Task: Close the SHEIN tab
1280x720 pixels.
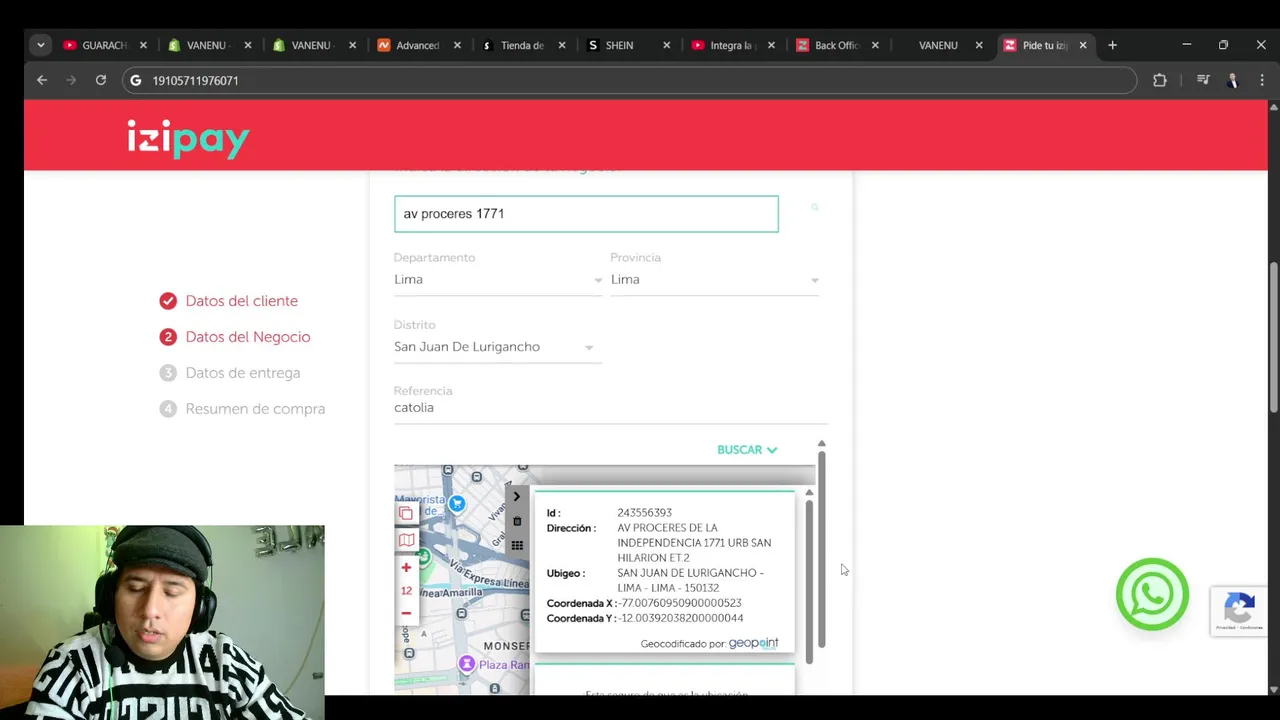Action: tap(667, 45)
